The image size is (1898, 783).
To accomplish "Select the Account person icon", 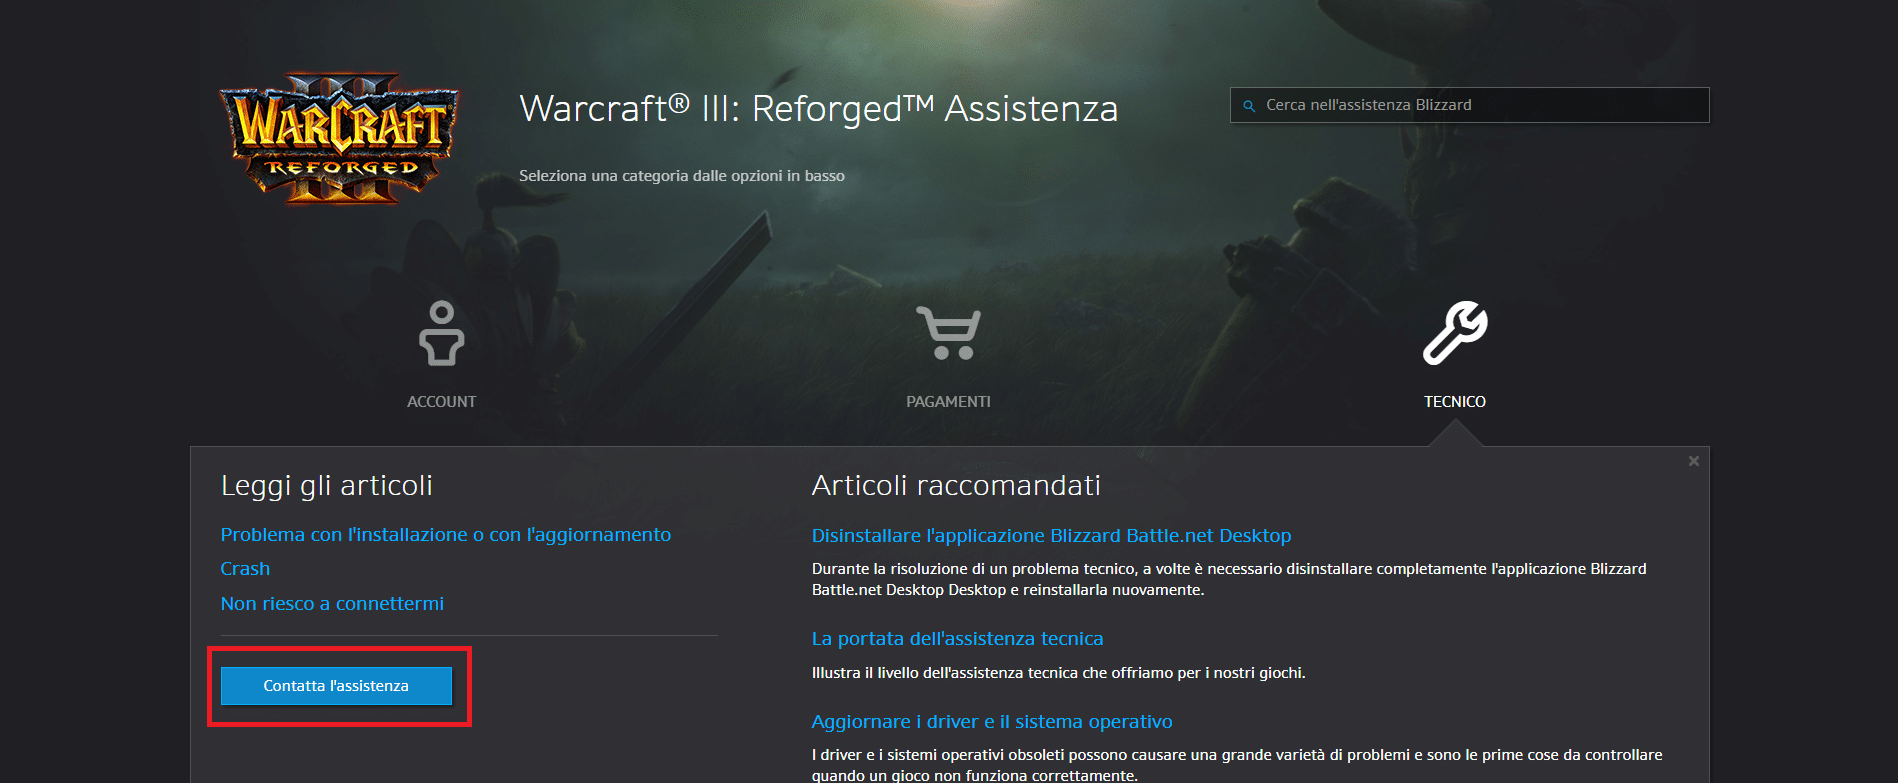I will coord(441,333).
